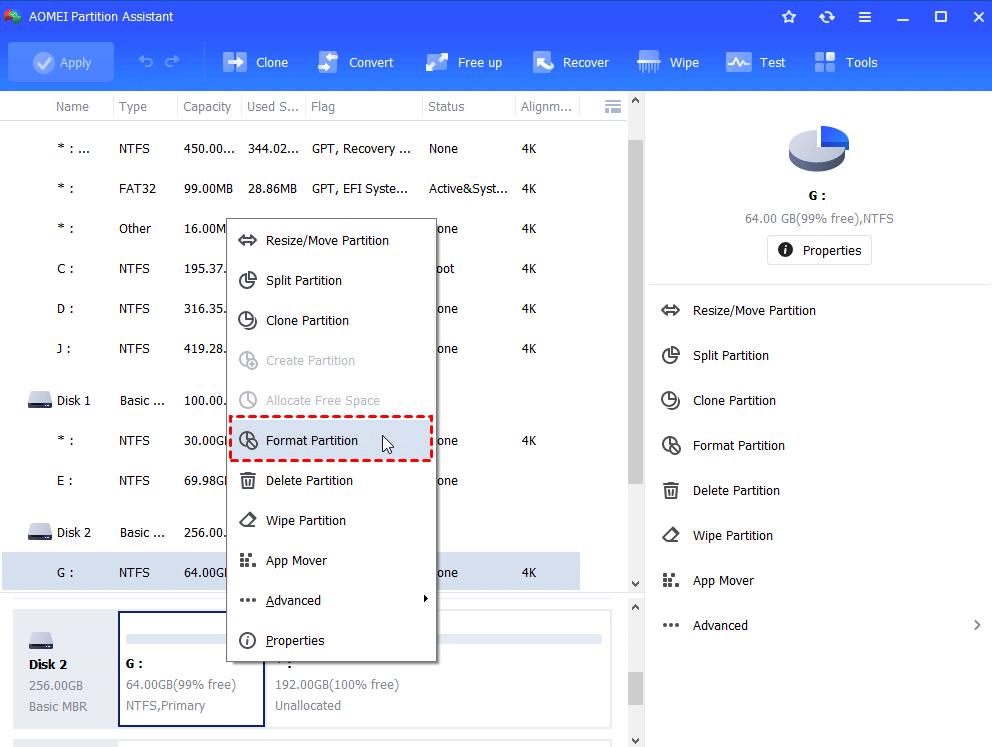Image resolution: width=992 pixels, height=747 pixels.
Task: Sort by the Name column header
Action: point(72,107)
